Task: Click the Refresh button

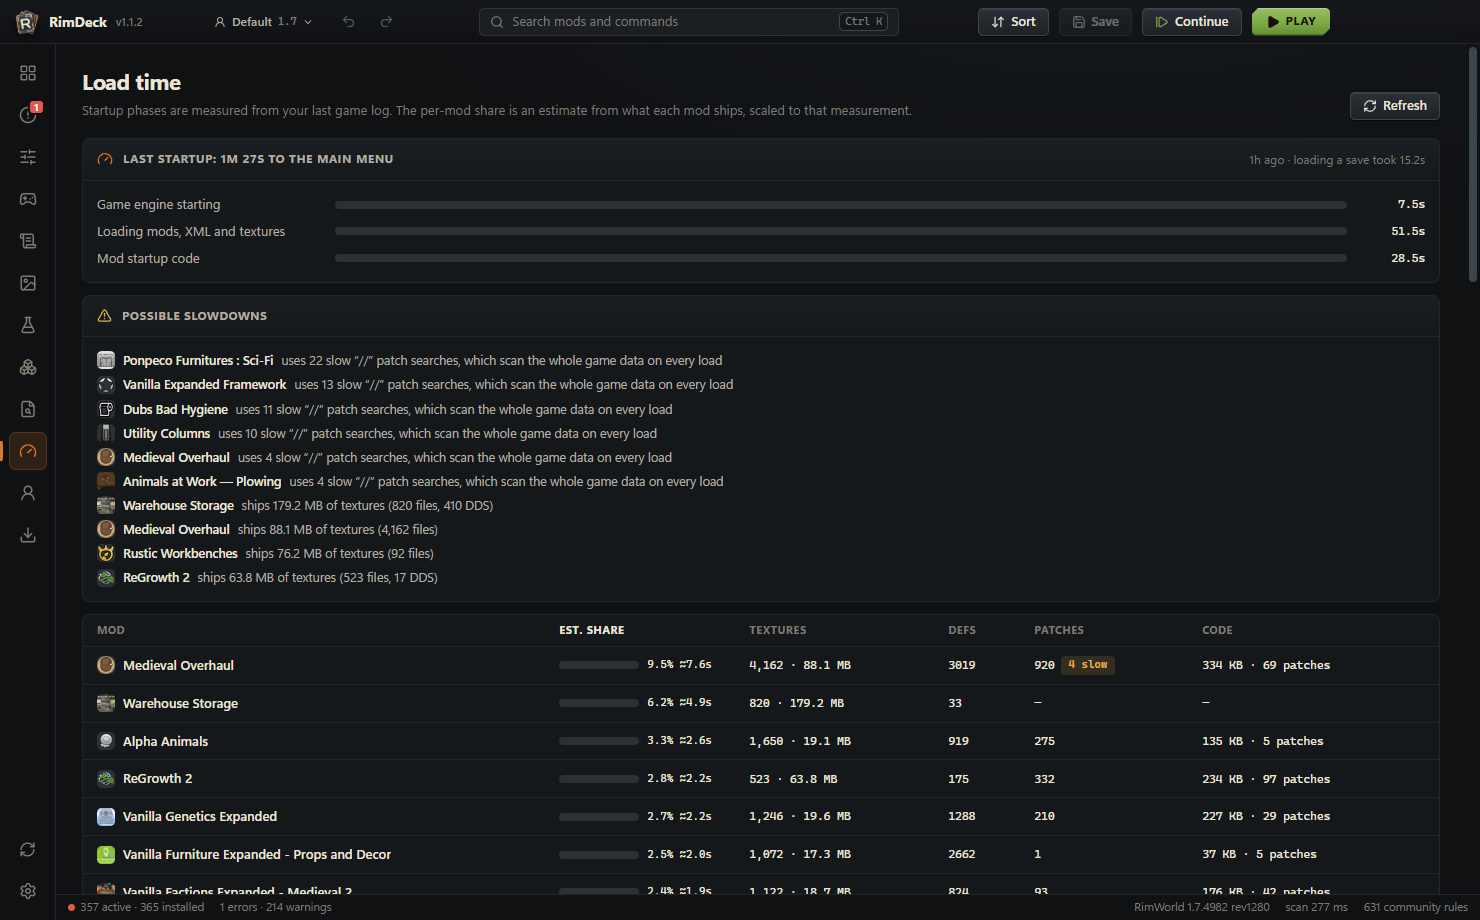Action: (x=1395, y=106)
